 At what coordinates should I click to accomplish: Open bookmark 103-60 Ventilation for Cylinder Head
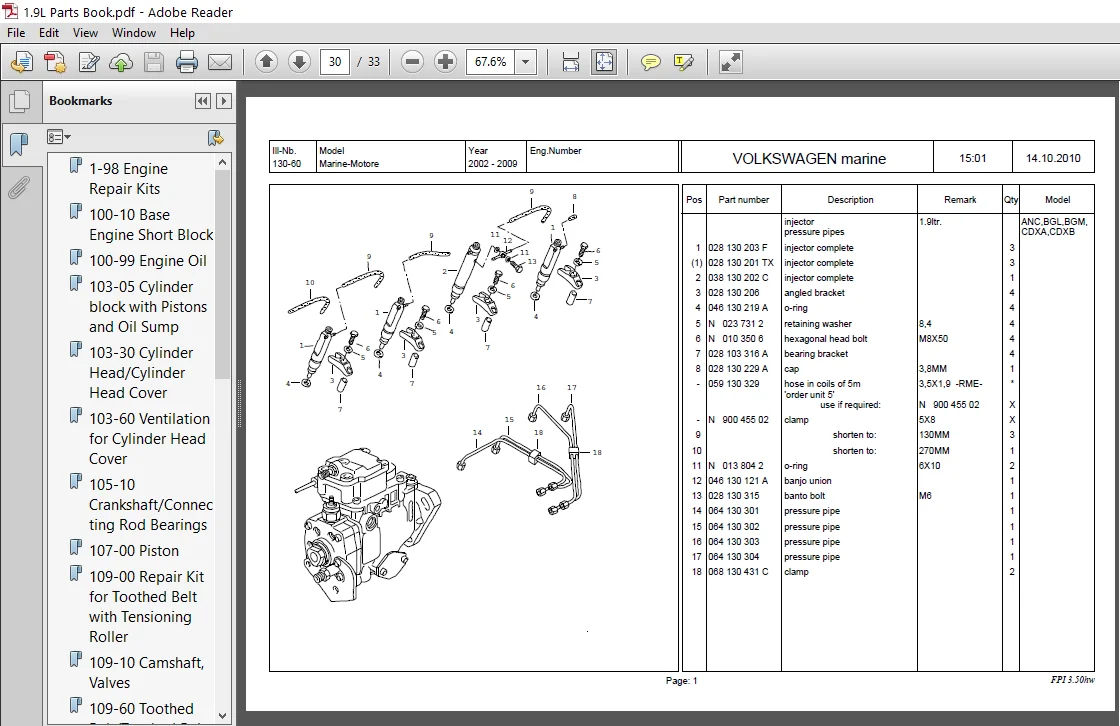click(149, 439)
